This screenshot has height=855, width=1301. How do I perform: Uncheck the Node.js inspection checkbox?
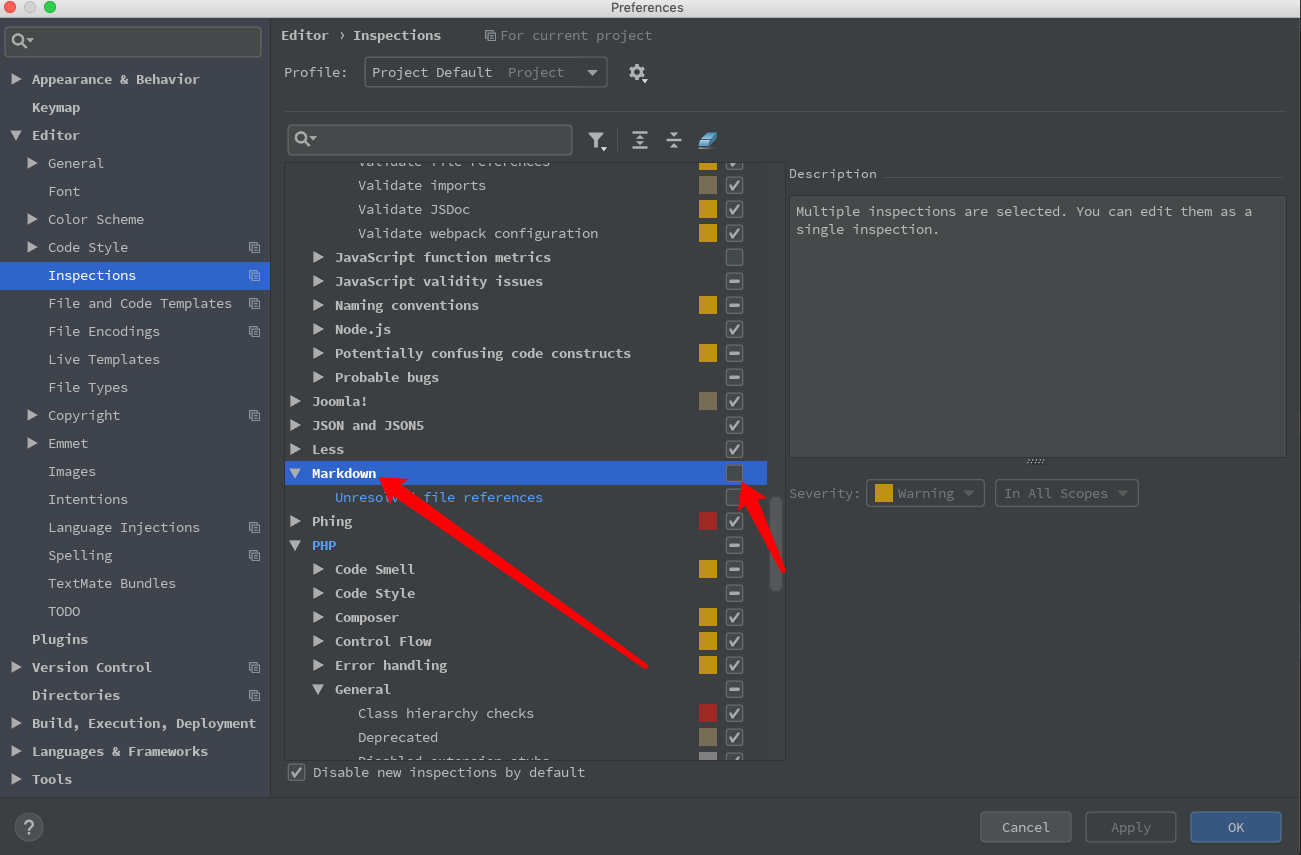734,329
